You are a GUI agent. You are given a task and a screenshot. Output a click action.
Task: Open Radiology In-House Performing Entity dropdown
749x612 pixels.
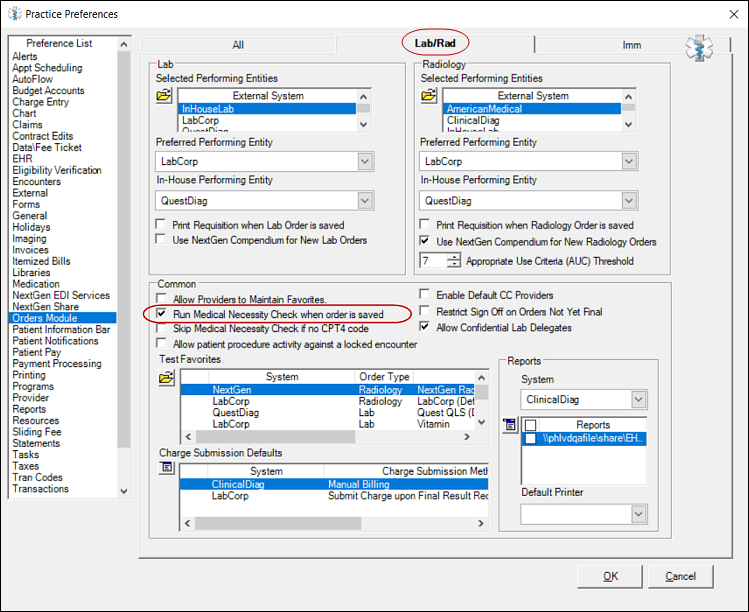629,201
